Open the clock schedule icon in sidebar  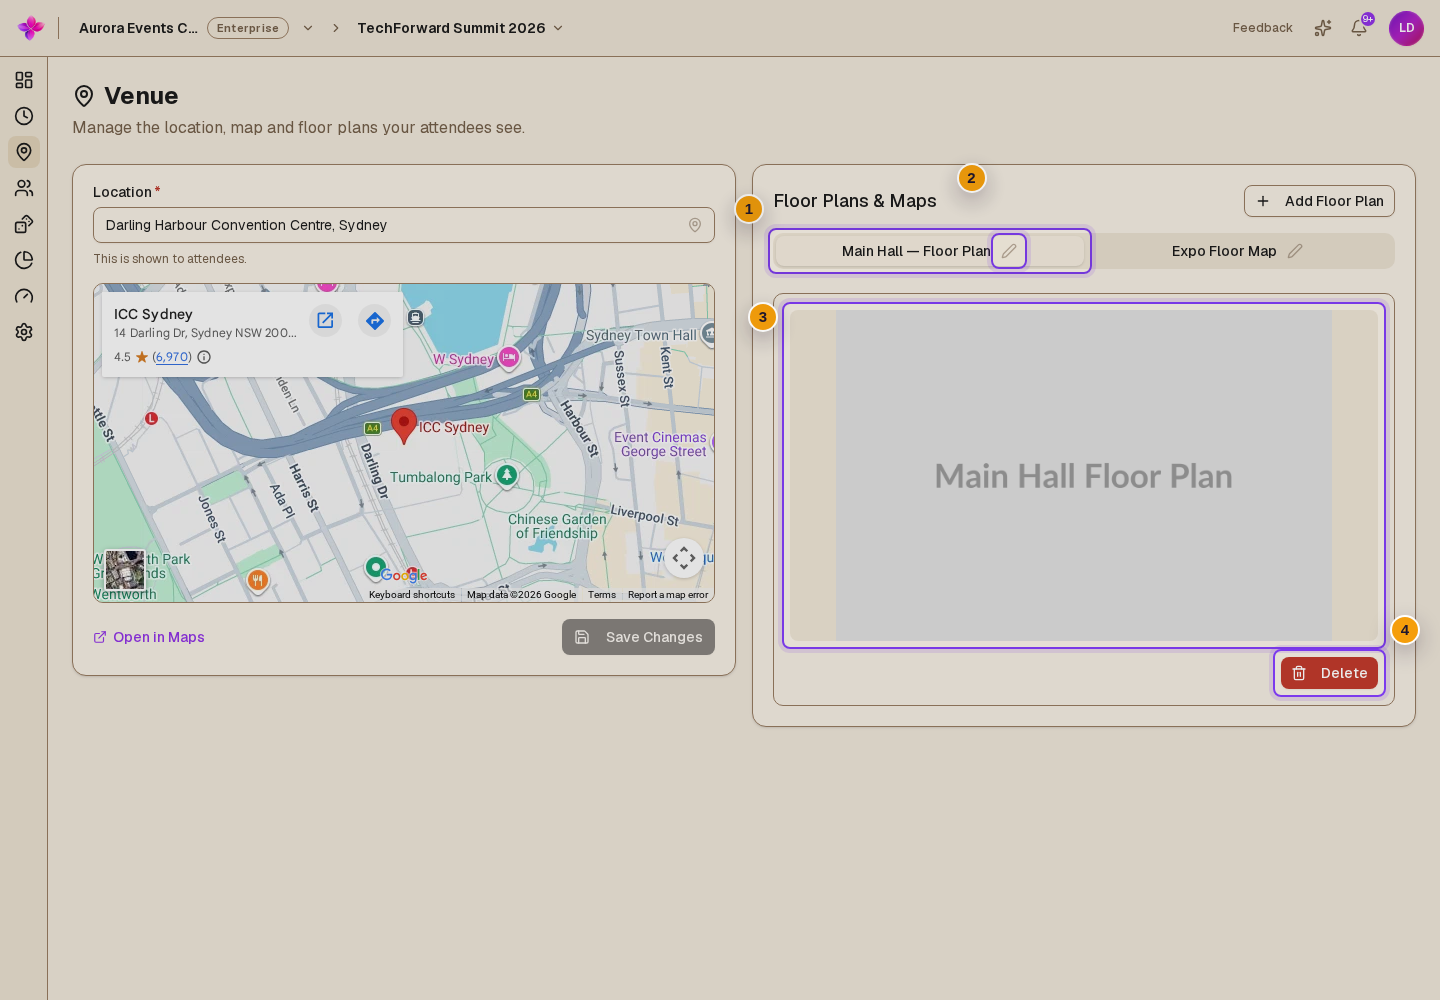pyautogui.click(x=24, y=116)
